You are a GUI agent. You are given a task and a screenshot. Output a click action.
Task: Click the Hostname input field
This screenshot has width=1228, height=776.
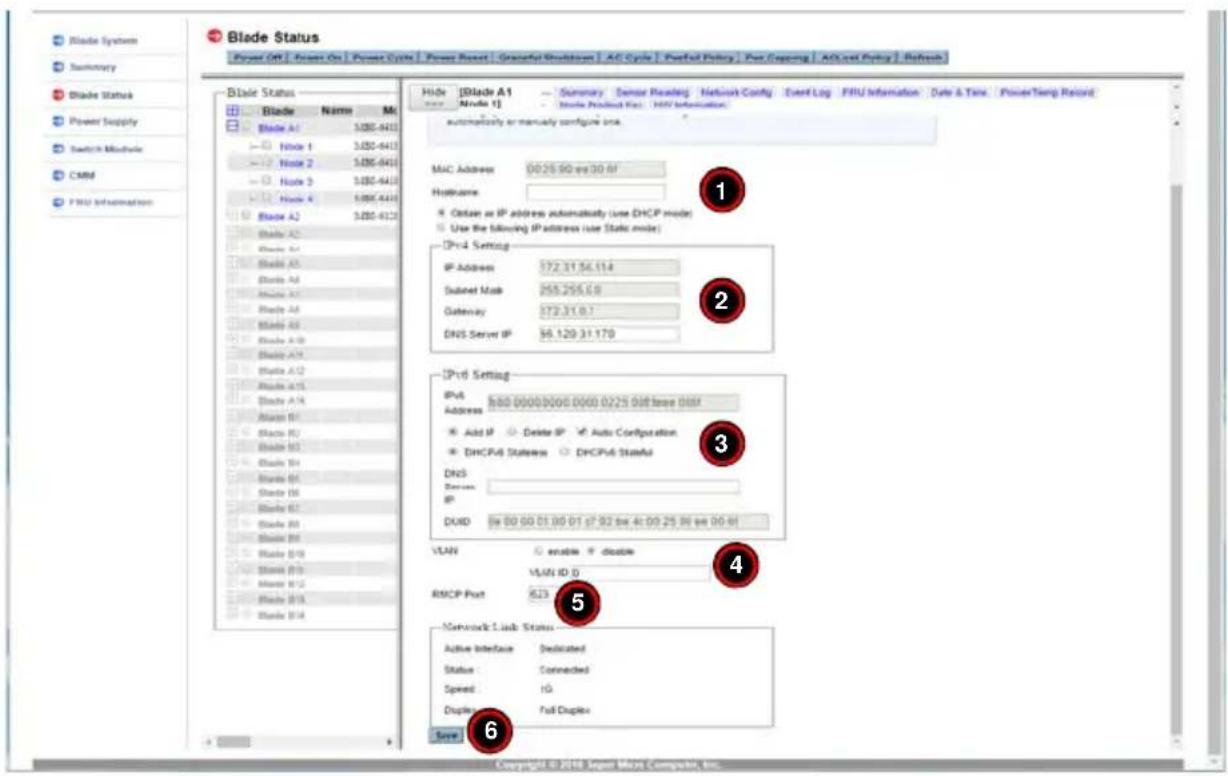(x=595, y=192)
